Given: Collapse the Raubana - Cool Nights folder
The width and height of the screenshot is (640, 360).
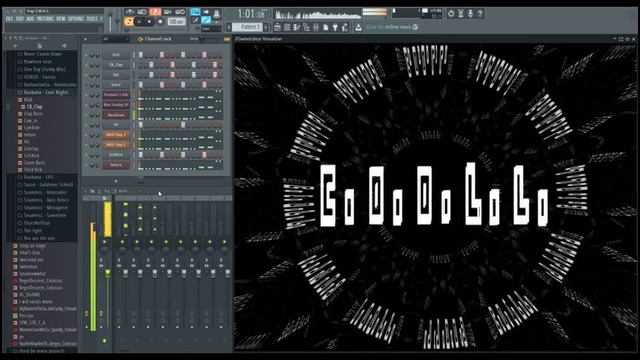Looking at the screenshot, I should pos(42,93).
